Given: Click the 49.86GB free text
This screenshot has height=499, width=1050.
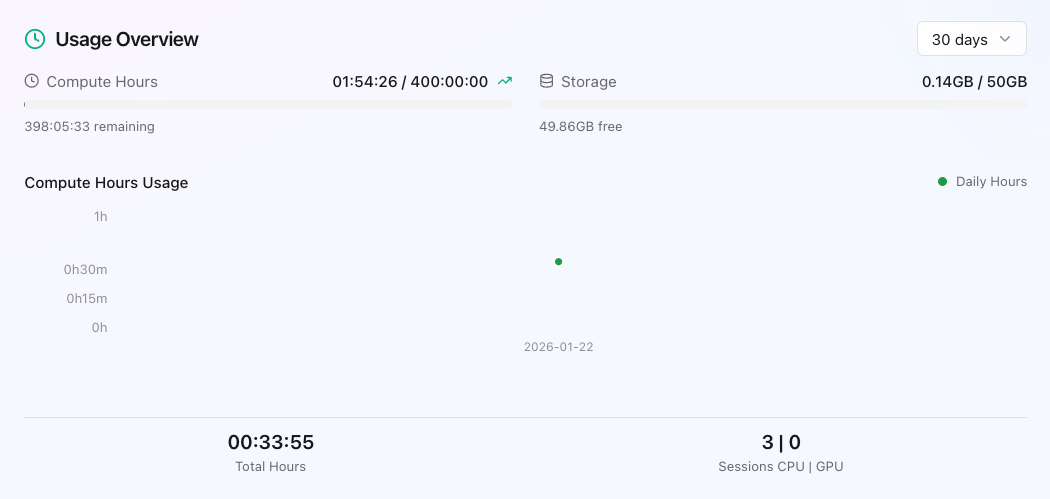Looking at the screenshot, I should [x=581, y=126].
